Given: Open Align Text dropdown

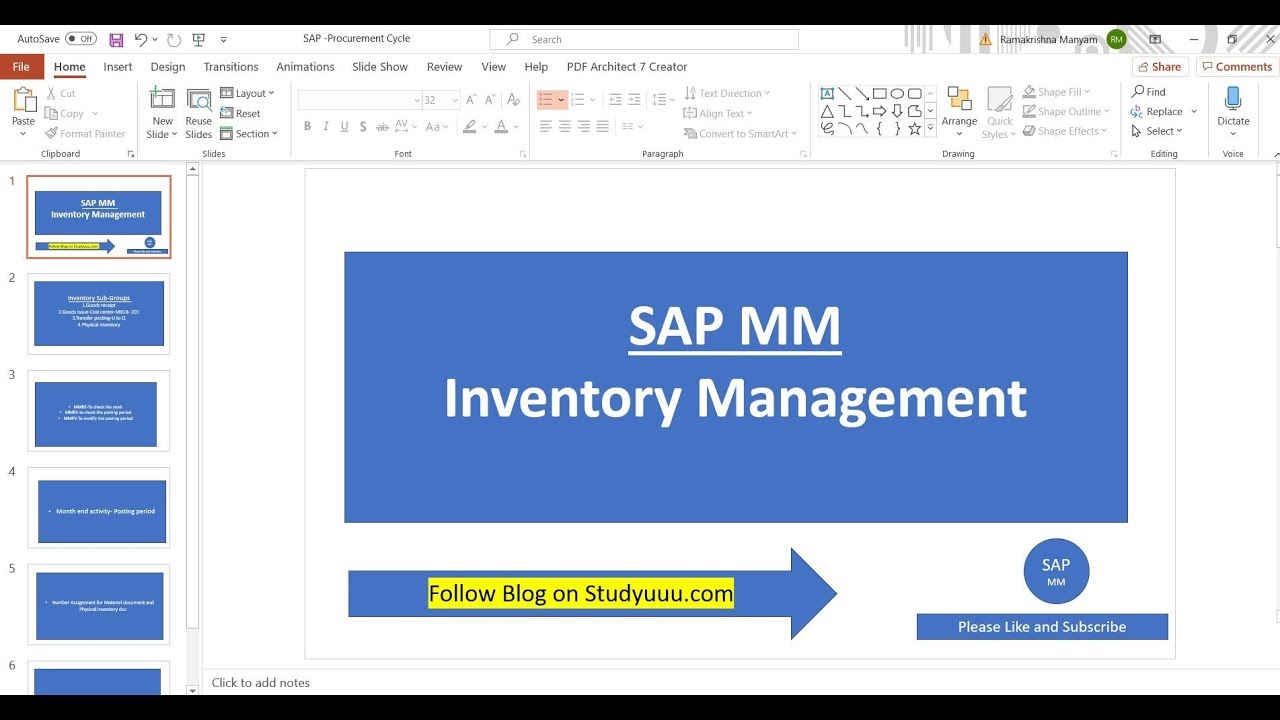Looking at the screenshot, I should pos(719,113).
